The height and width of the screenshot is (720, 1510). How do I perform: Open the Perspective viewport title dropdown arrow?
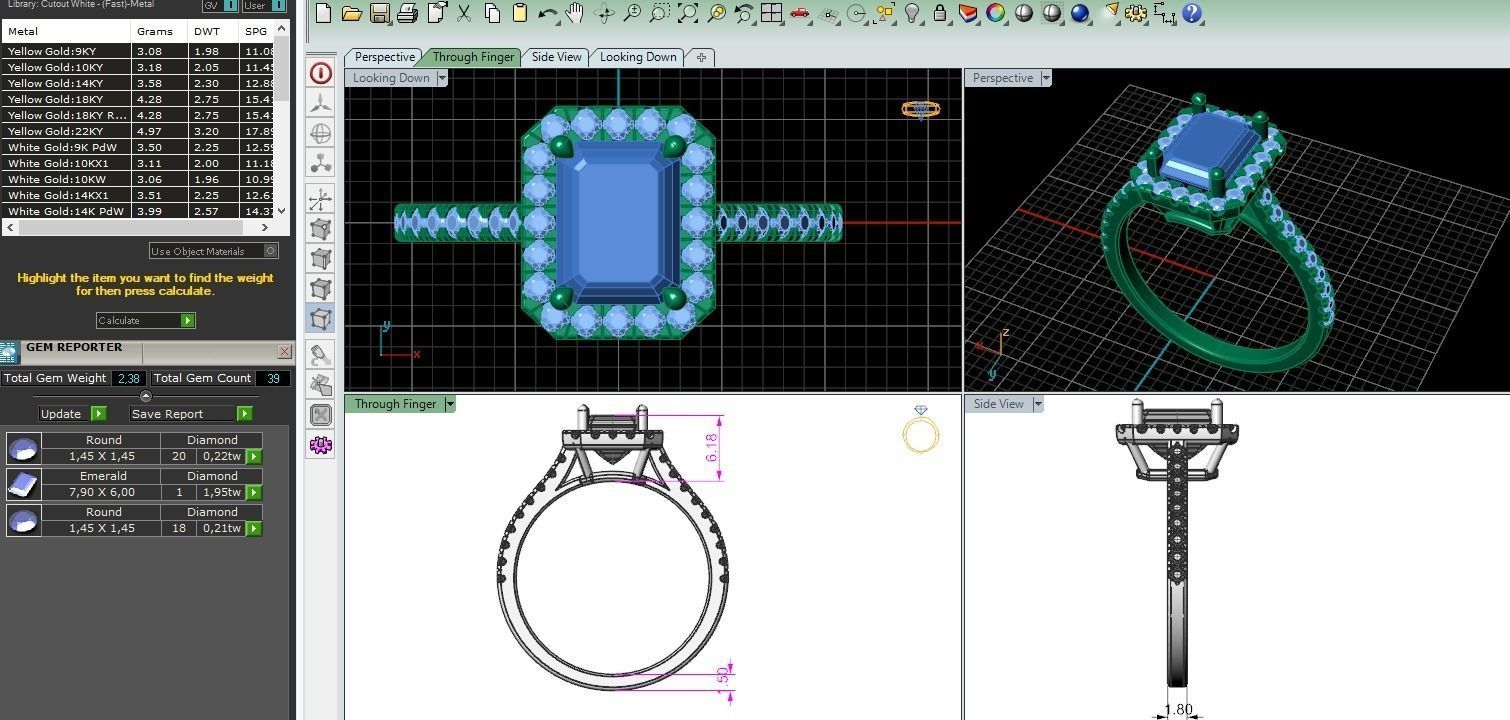coord(1046,78)
